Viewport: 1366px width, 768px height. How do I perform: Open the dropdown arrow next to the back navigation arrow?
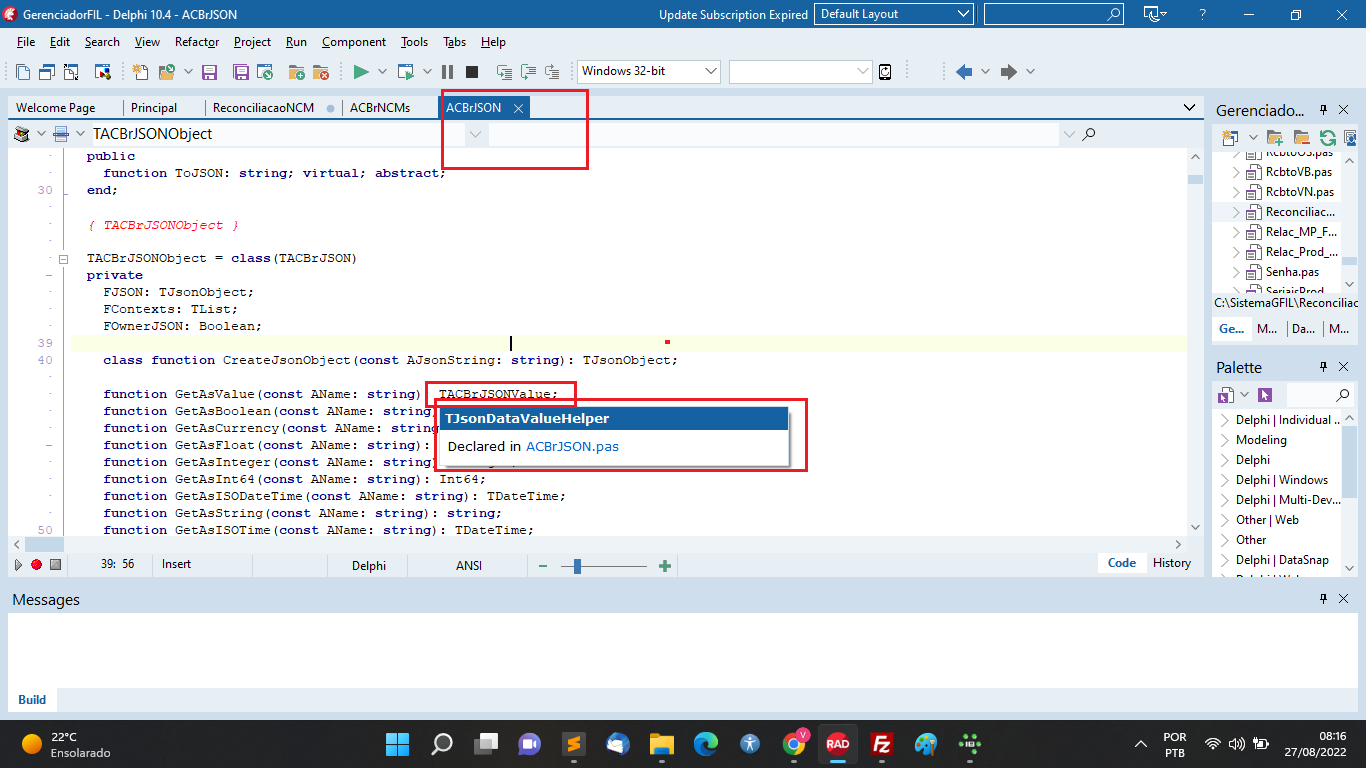pos(985,72)
